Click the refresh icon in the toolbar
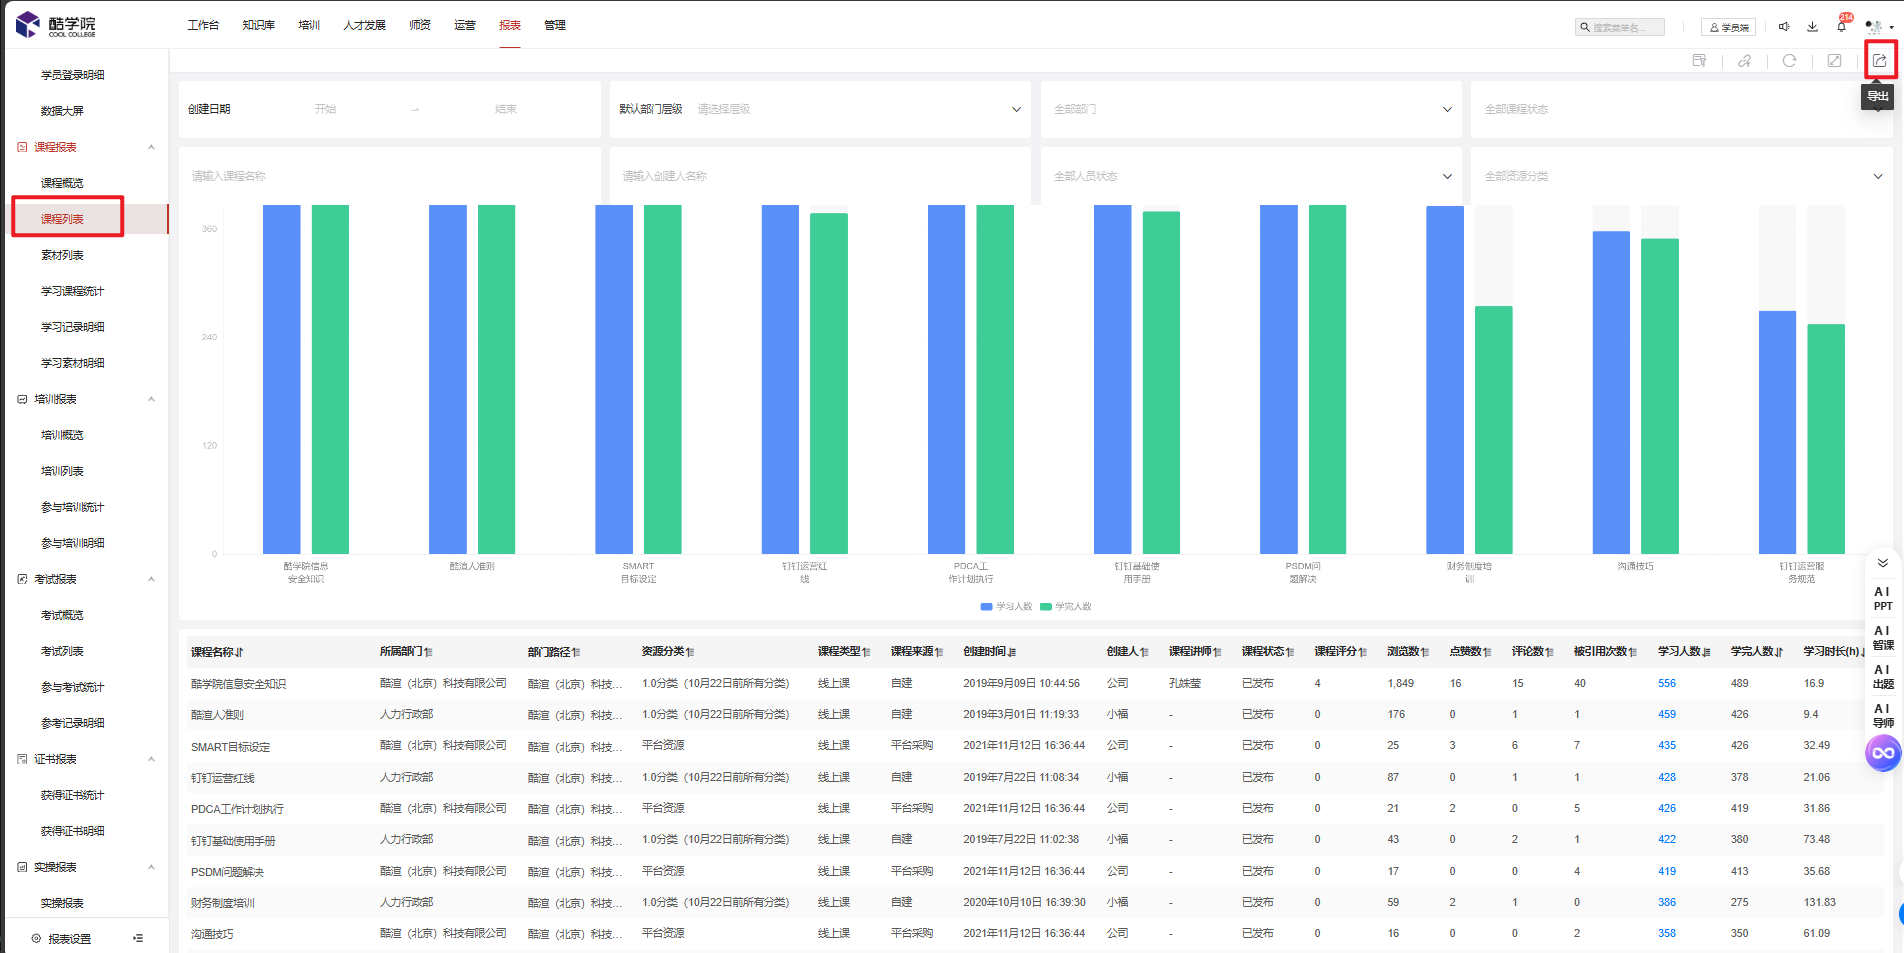 tap(1789, 61)
